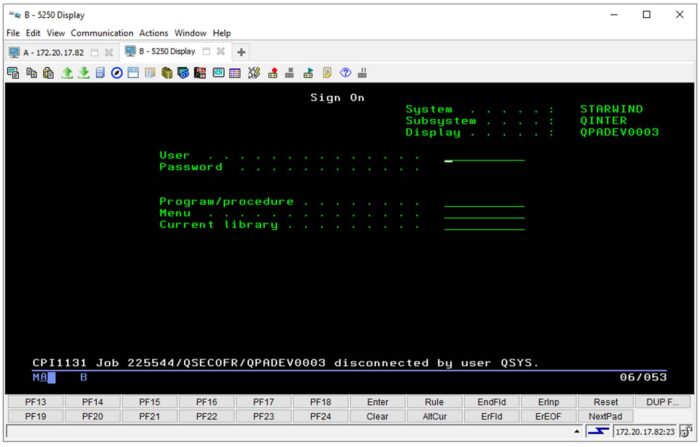Click the Copy icon in the toolbar
The image size is (700, 447).
(32, 72)
